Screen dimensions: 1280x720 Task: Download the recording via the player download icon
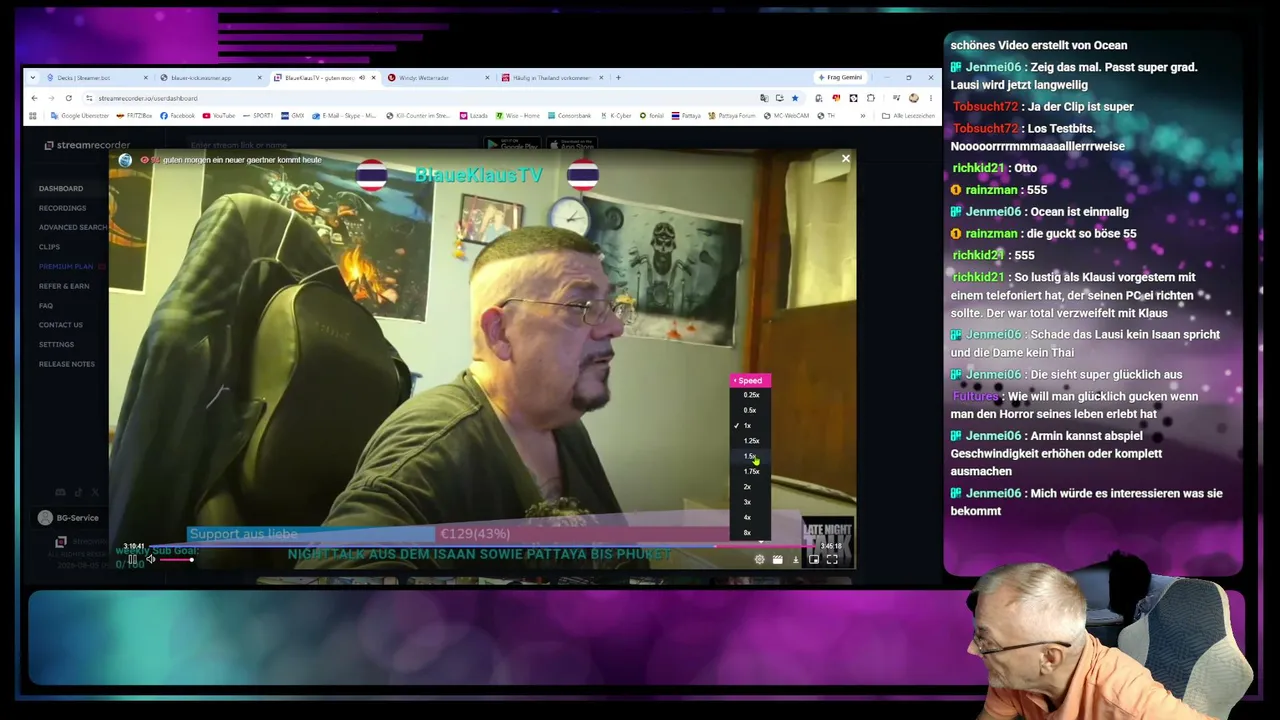pos(796,560)
